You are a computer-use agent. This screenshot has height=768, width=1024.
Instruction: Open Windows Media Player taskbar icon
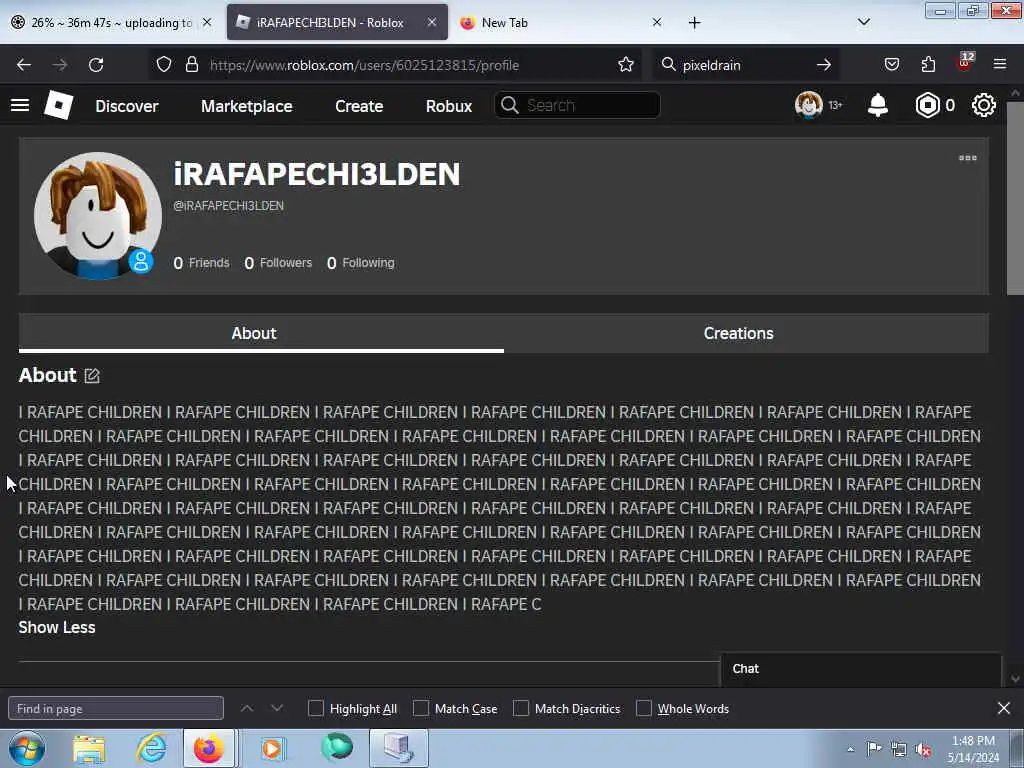click(272, 748)
